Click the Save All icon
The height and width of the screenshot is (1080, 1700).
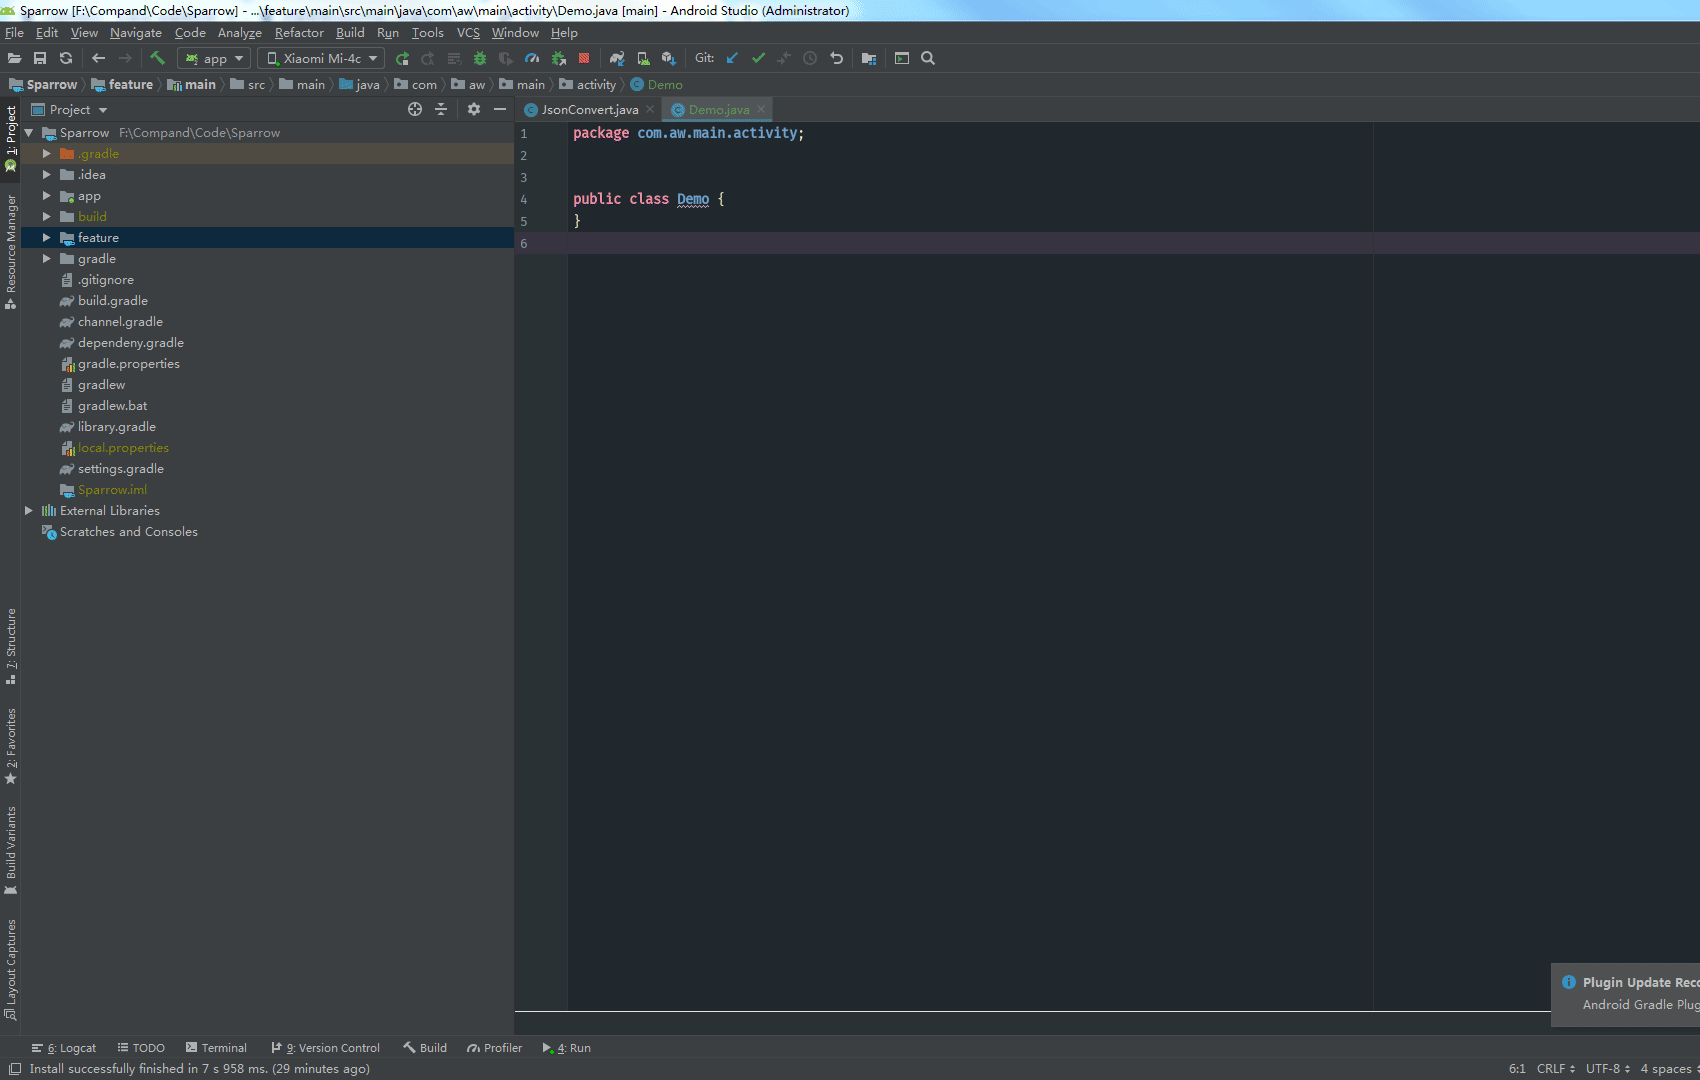pos(40,58)
